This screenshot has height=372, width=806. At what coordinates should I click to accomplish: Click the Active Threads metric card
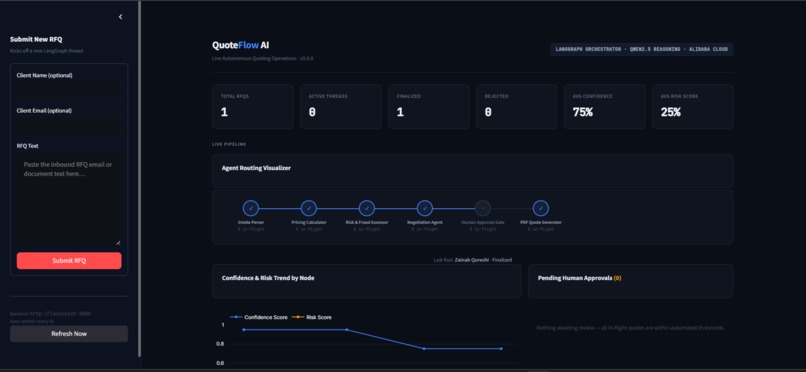tap(341, 106)
